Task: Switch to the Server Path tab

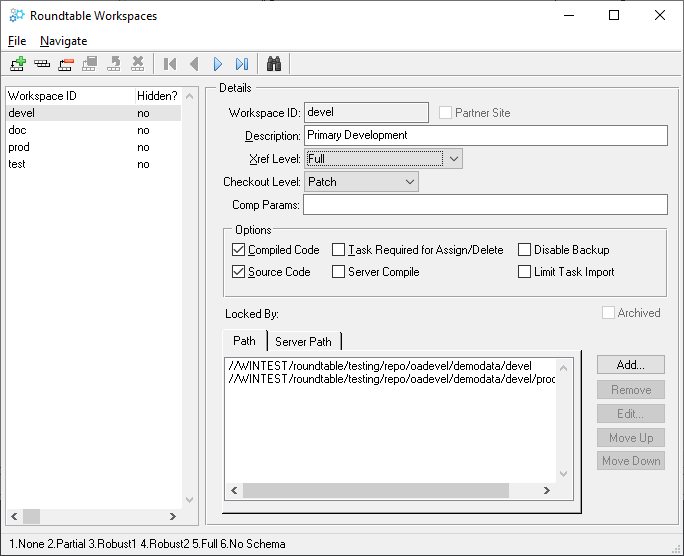Action: point(303,342)
